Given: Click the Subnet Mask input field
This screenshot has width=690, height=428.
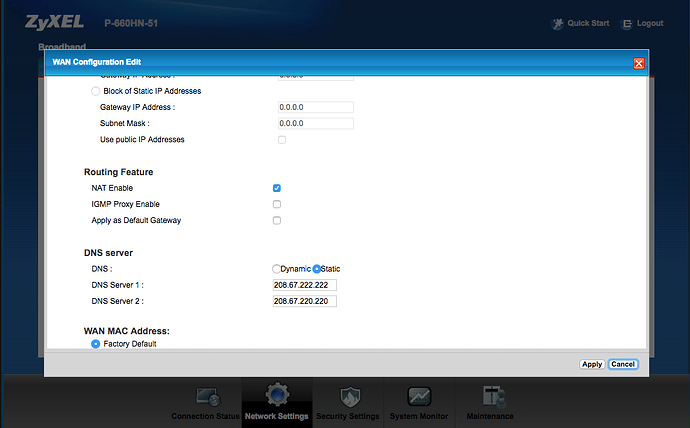Looking at the screenshot, I should click(x=314, y=124).
